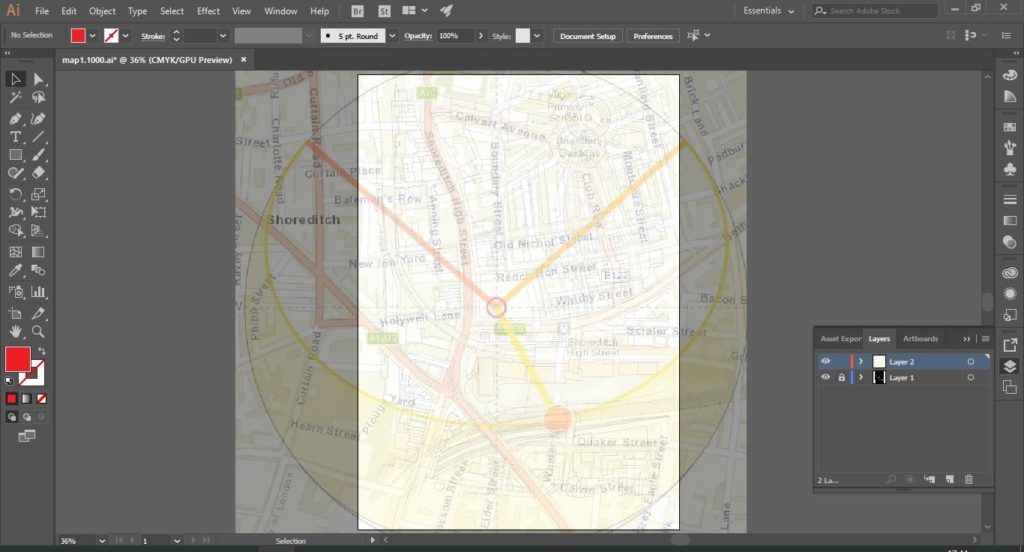Click Layer 1 target circle
The width and height of the screenshot is (1024, 552).
click(x=970, y=378)
